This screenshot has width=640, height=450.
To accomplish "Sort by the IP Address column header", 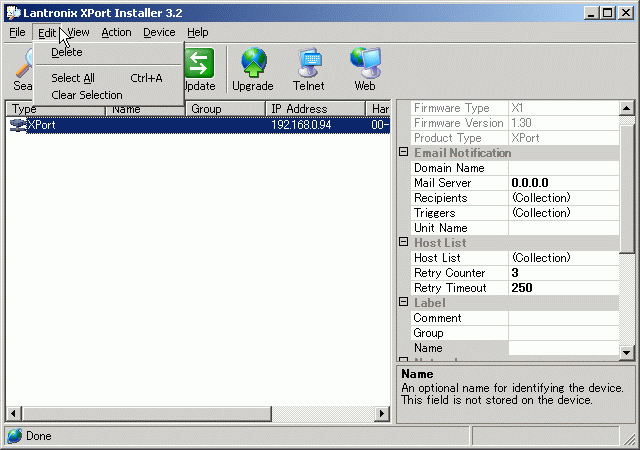I will click(316, 109).
